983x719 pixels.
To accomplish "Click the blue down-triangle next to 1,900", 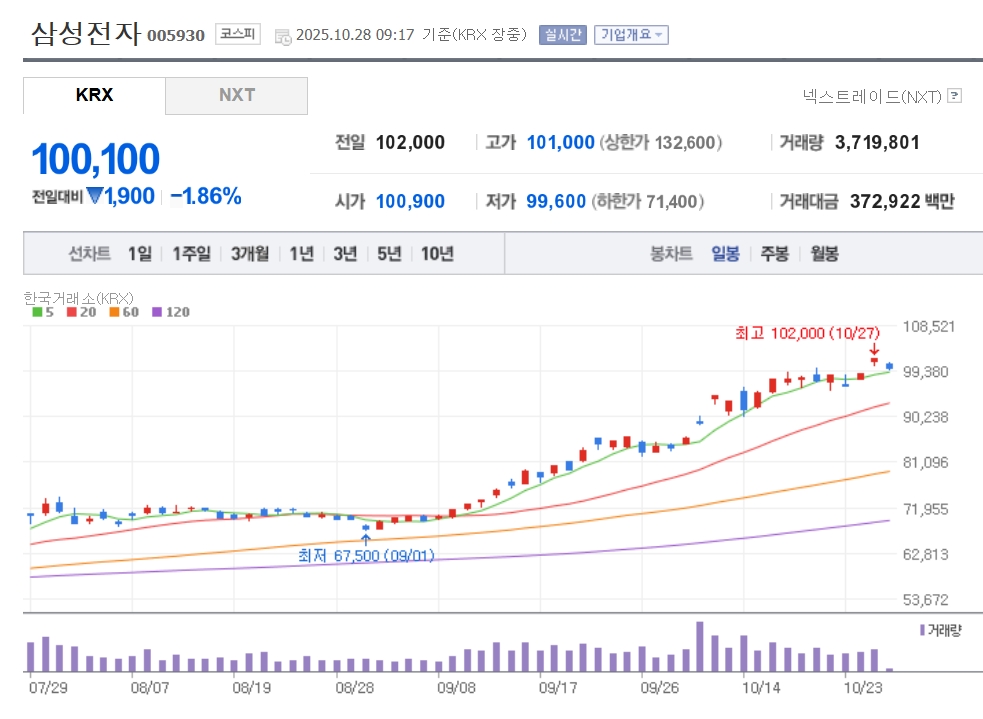I will tap(95, 196).
